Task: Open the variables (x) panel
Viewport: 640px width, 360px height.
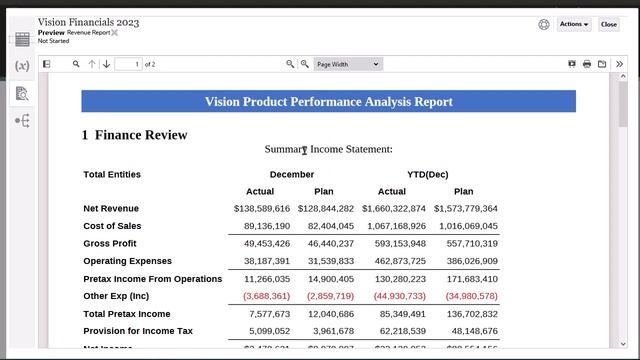Action: [x=22, y=66]
